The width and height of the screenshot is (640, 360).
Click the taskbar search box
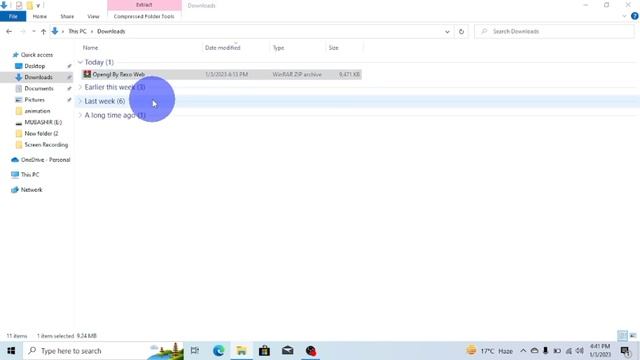pos(103,351)
